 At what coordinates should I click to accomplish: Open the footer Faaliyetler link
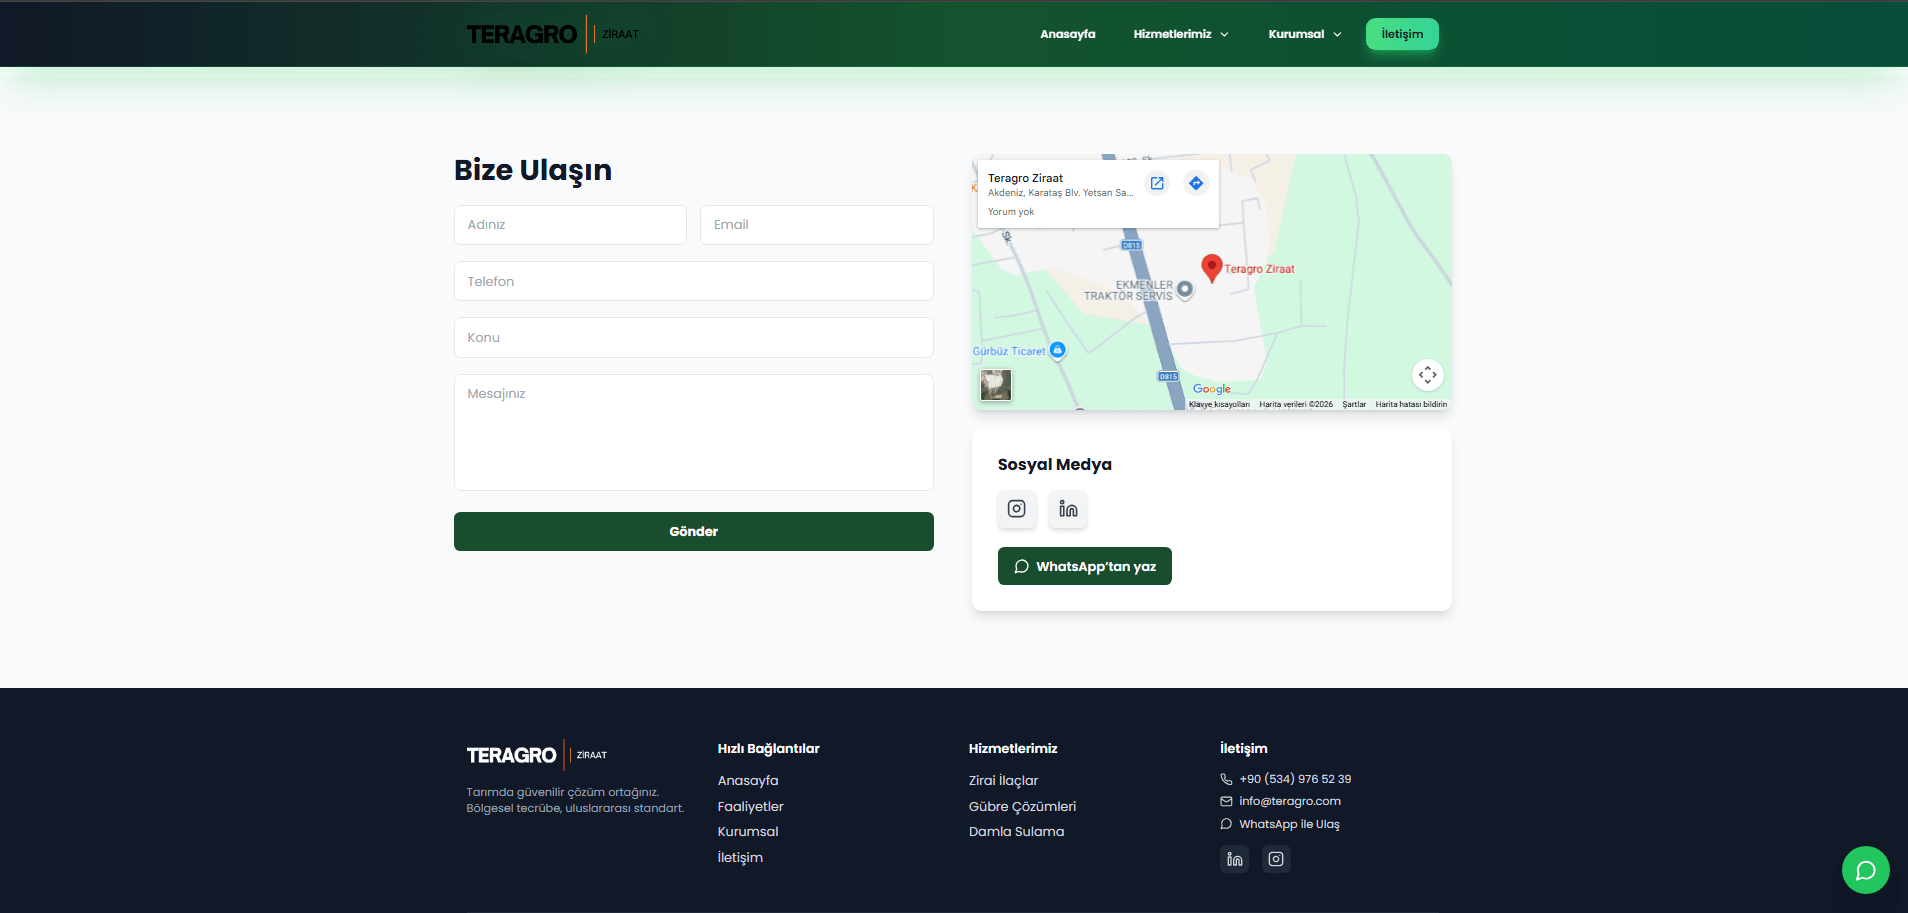(x=750, y=806)
